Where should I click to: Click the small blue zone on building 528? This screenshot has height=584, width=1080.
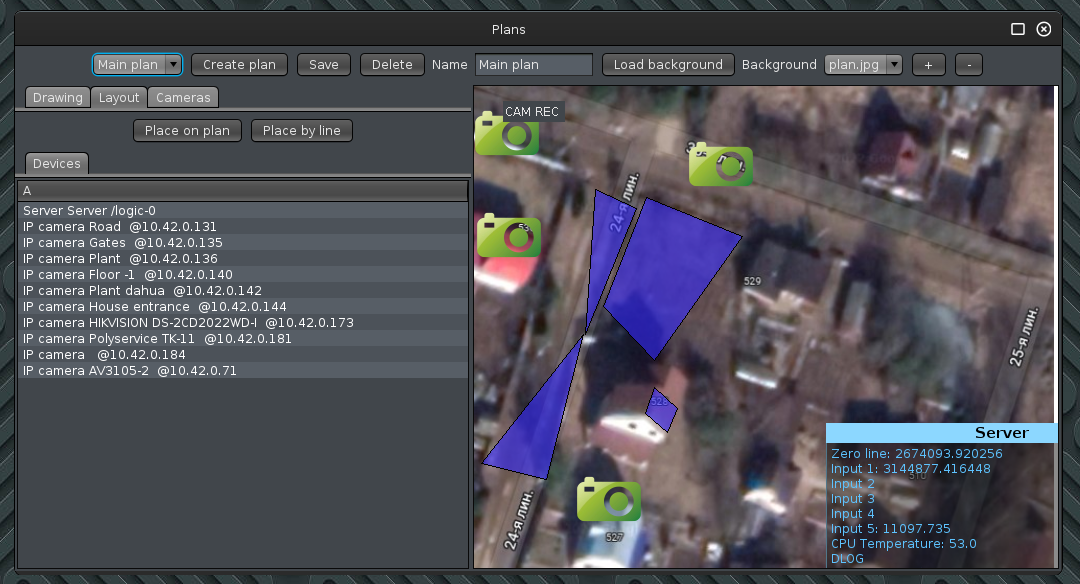point(662,408)
